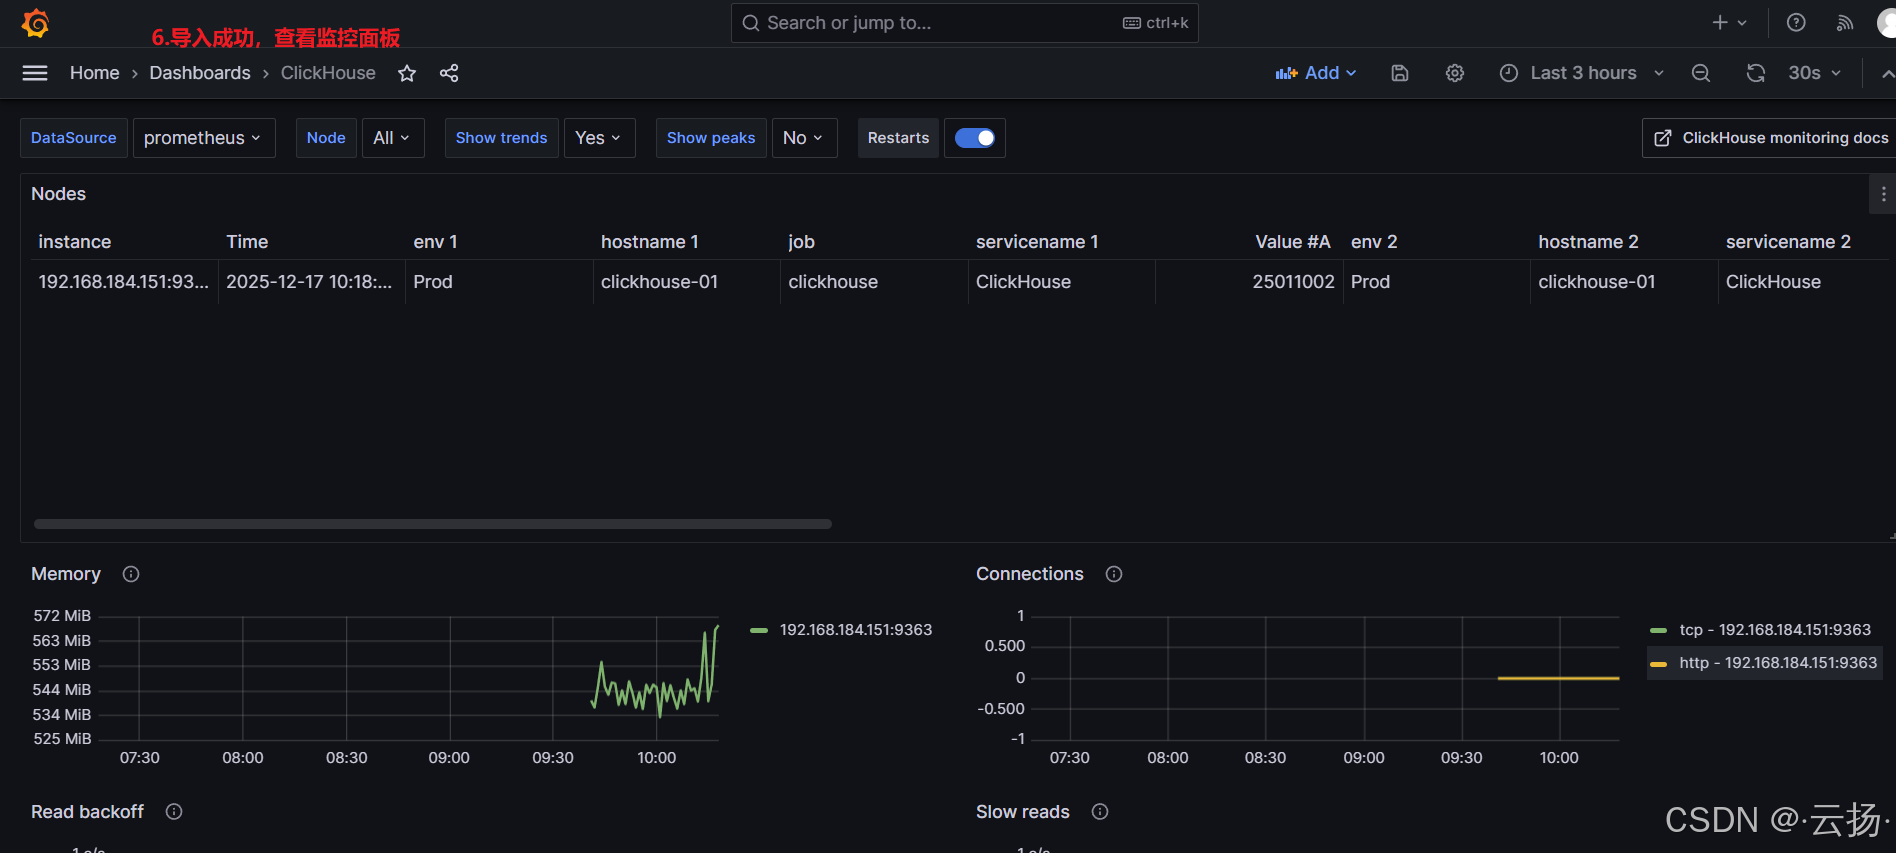The height and width of the screenshot is (853, 1896).
Task: Click the Slow reads info icon
Action: 1100,812
